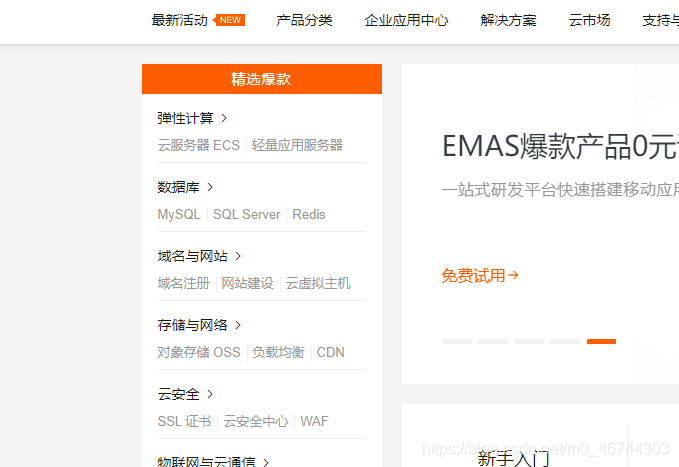Open the 网站建设 link
This screenshot has height=467, width=679.
pos(248,283)
